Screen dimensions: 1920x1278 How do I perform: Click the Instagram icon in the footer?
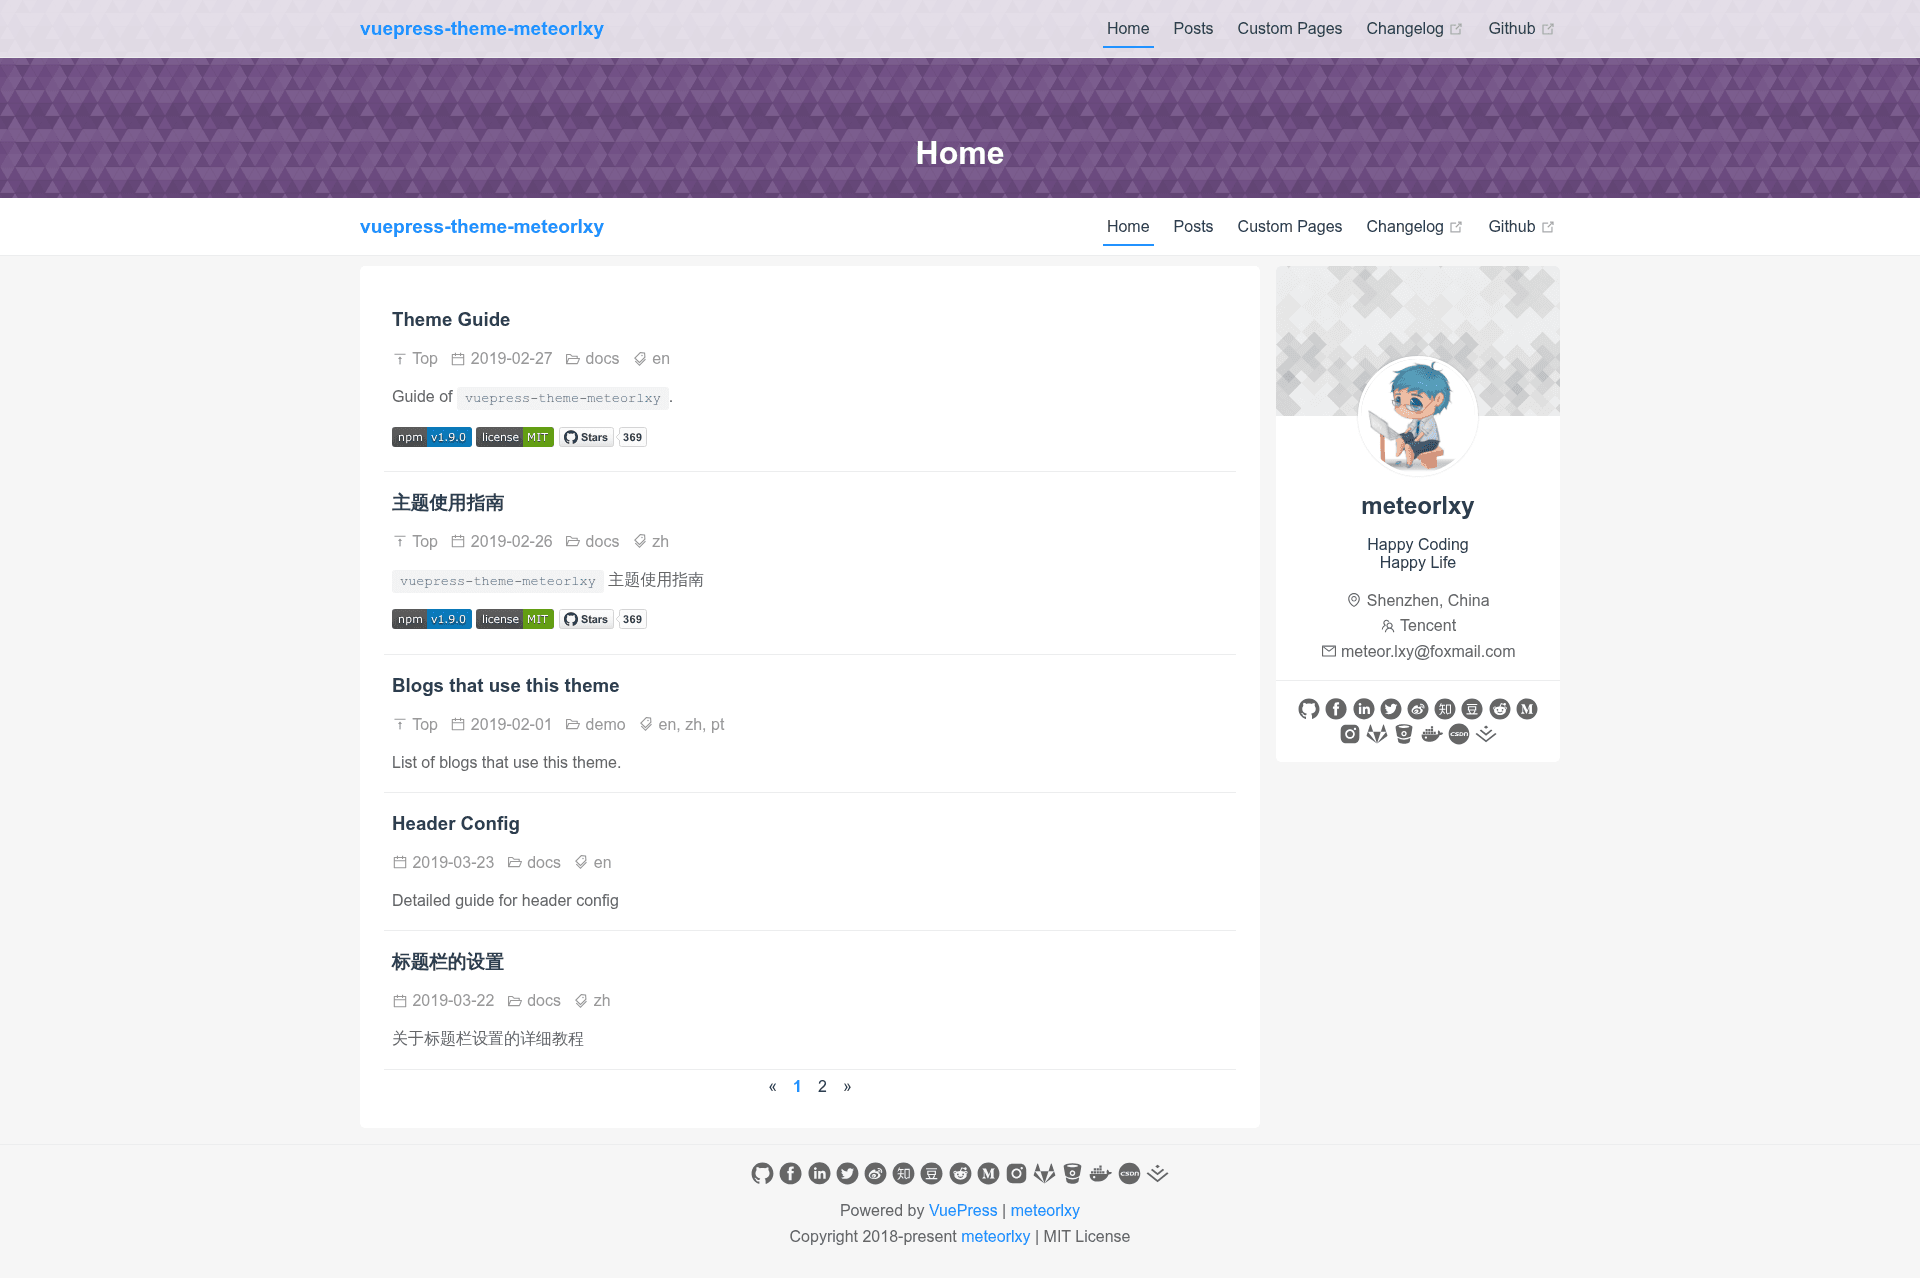(x=1017, y=1174)
